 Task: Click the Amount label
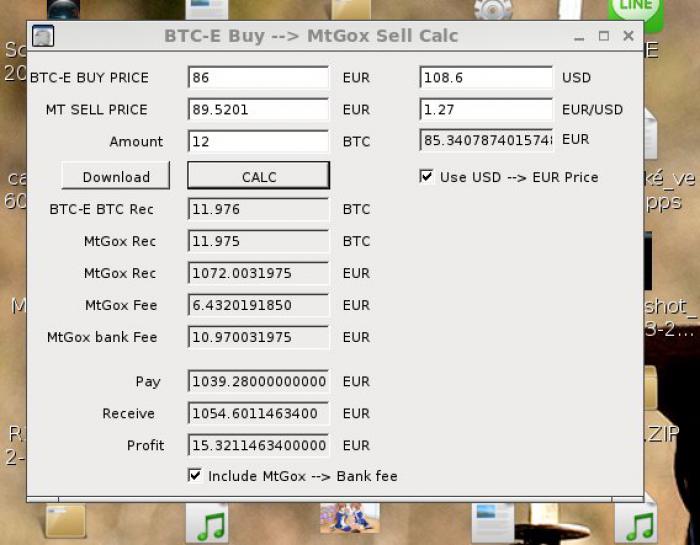point(136,141)
